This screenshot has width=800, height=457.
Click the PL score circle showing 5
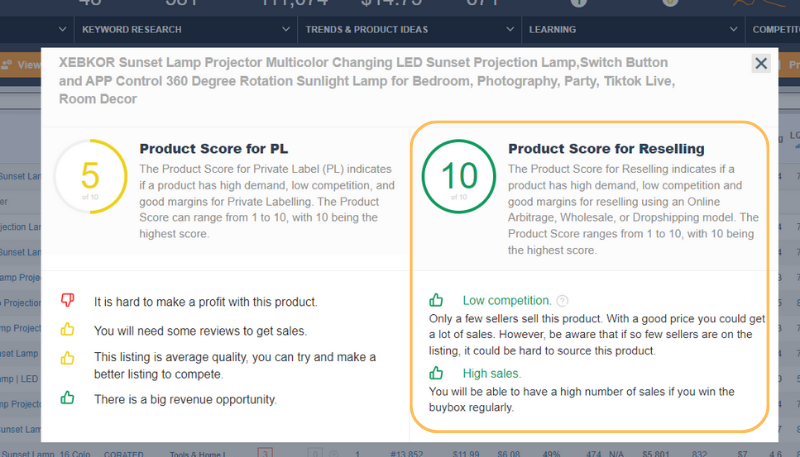[x=90, y=176]
